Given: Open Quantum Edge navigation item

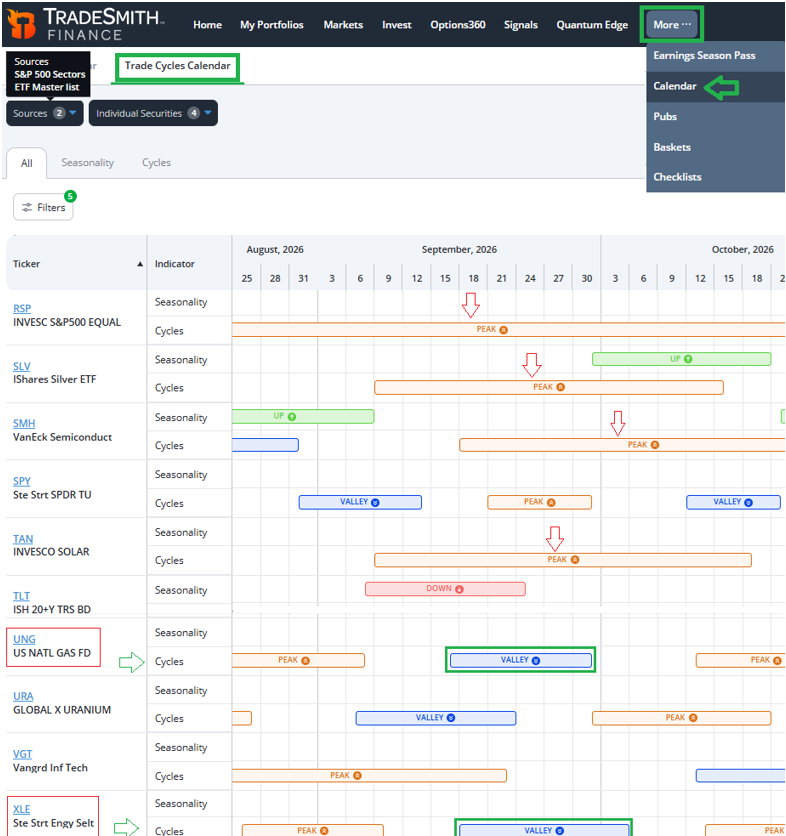Looking at the screenshot, I should 592,25.
